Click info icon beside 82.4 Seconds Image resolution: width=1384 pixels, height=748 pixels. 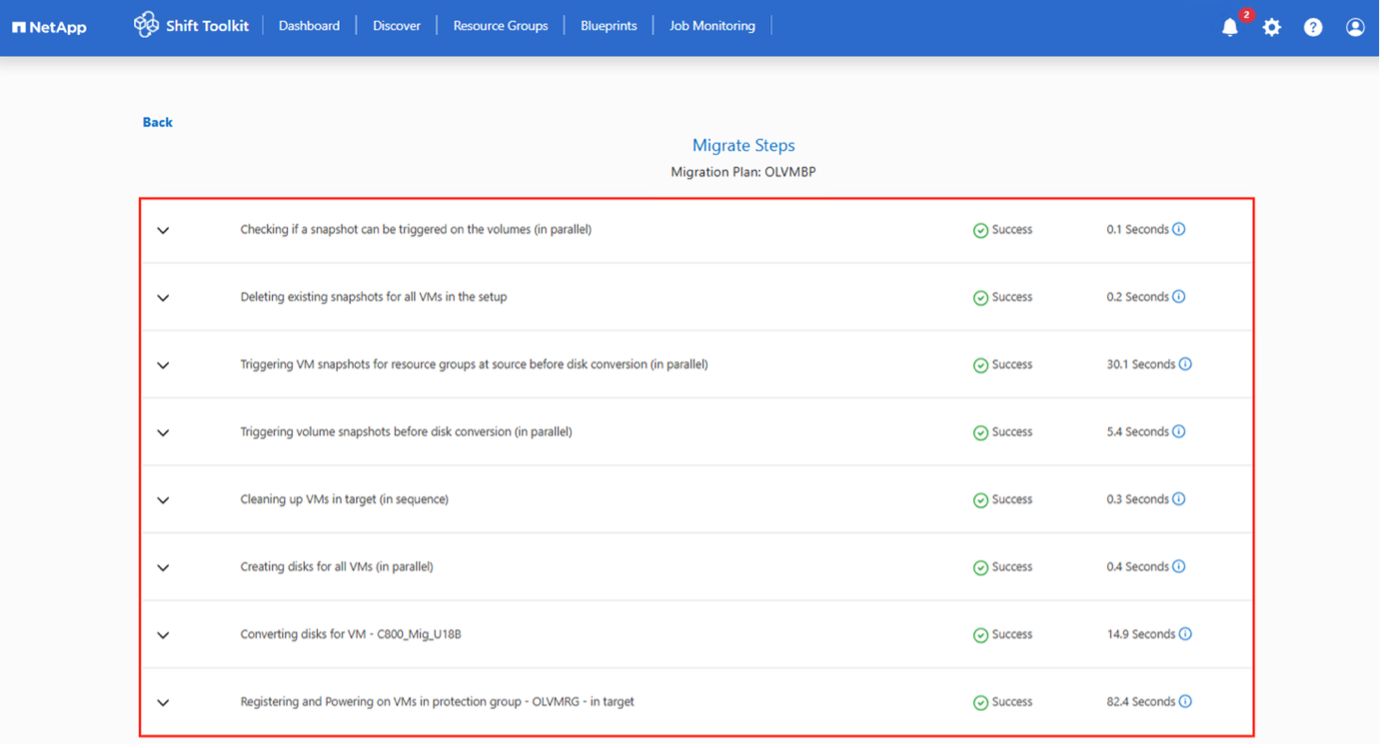click(x=1185, y=701)
